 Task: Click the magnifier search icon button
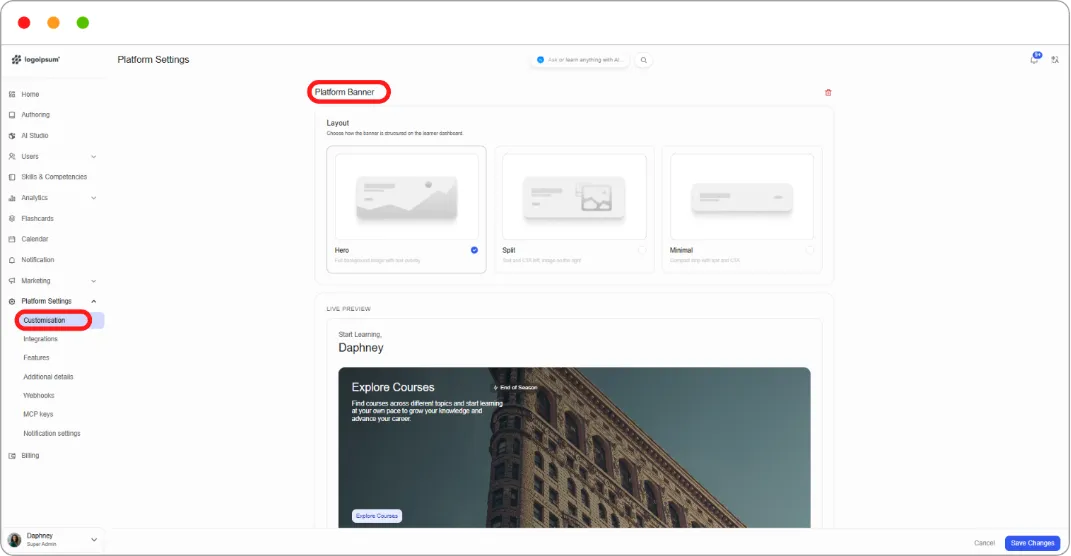(643, 60)
